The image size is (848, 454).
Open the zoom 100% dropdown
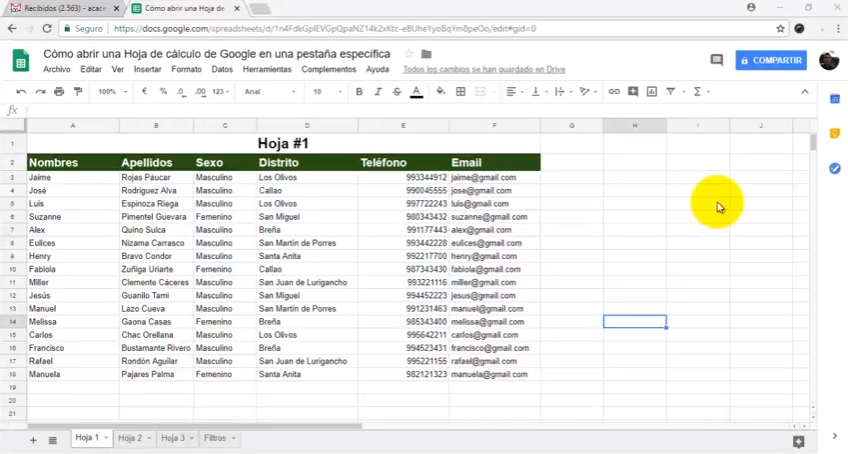(x=112, y=92)
